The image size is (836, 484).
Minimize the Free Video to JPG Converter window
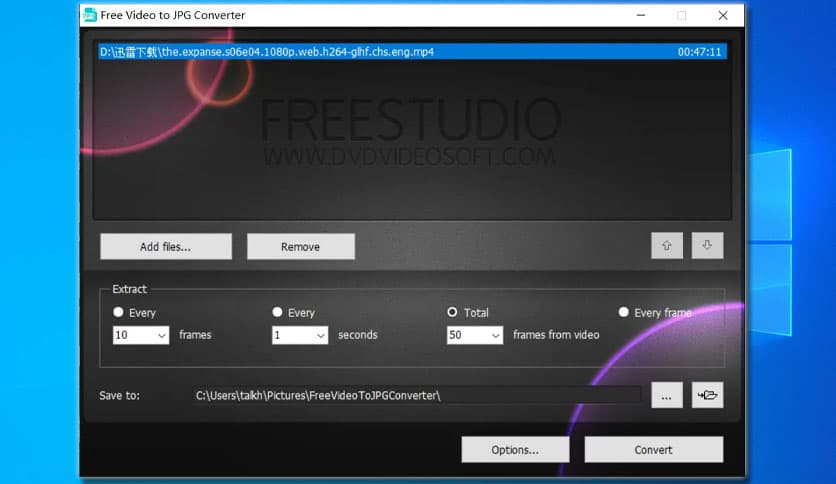(x=641, y=15)
